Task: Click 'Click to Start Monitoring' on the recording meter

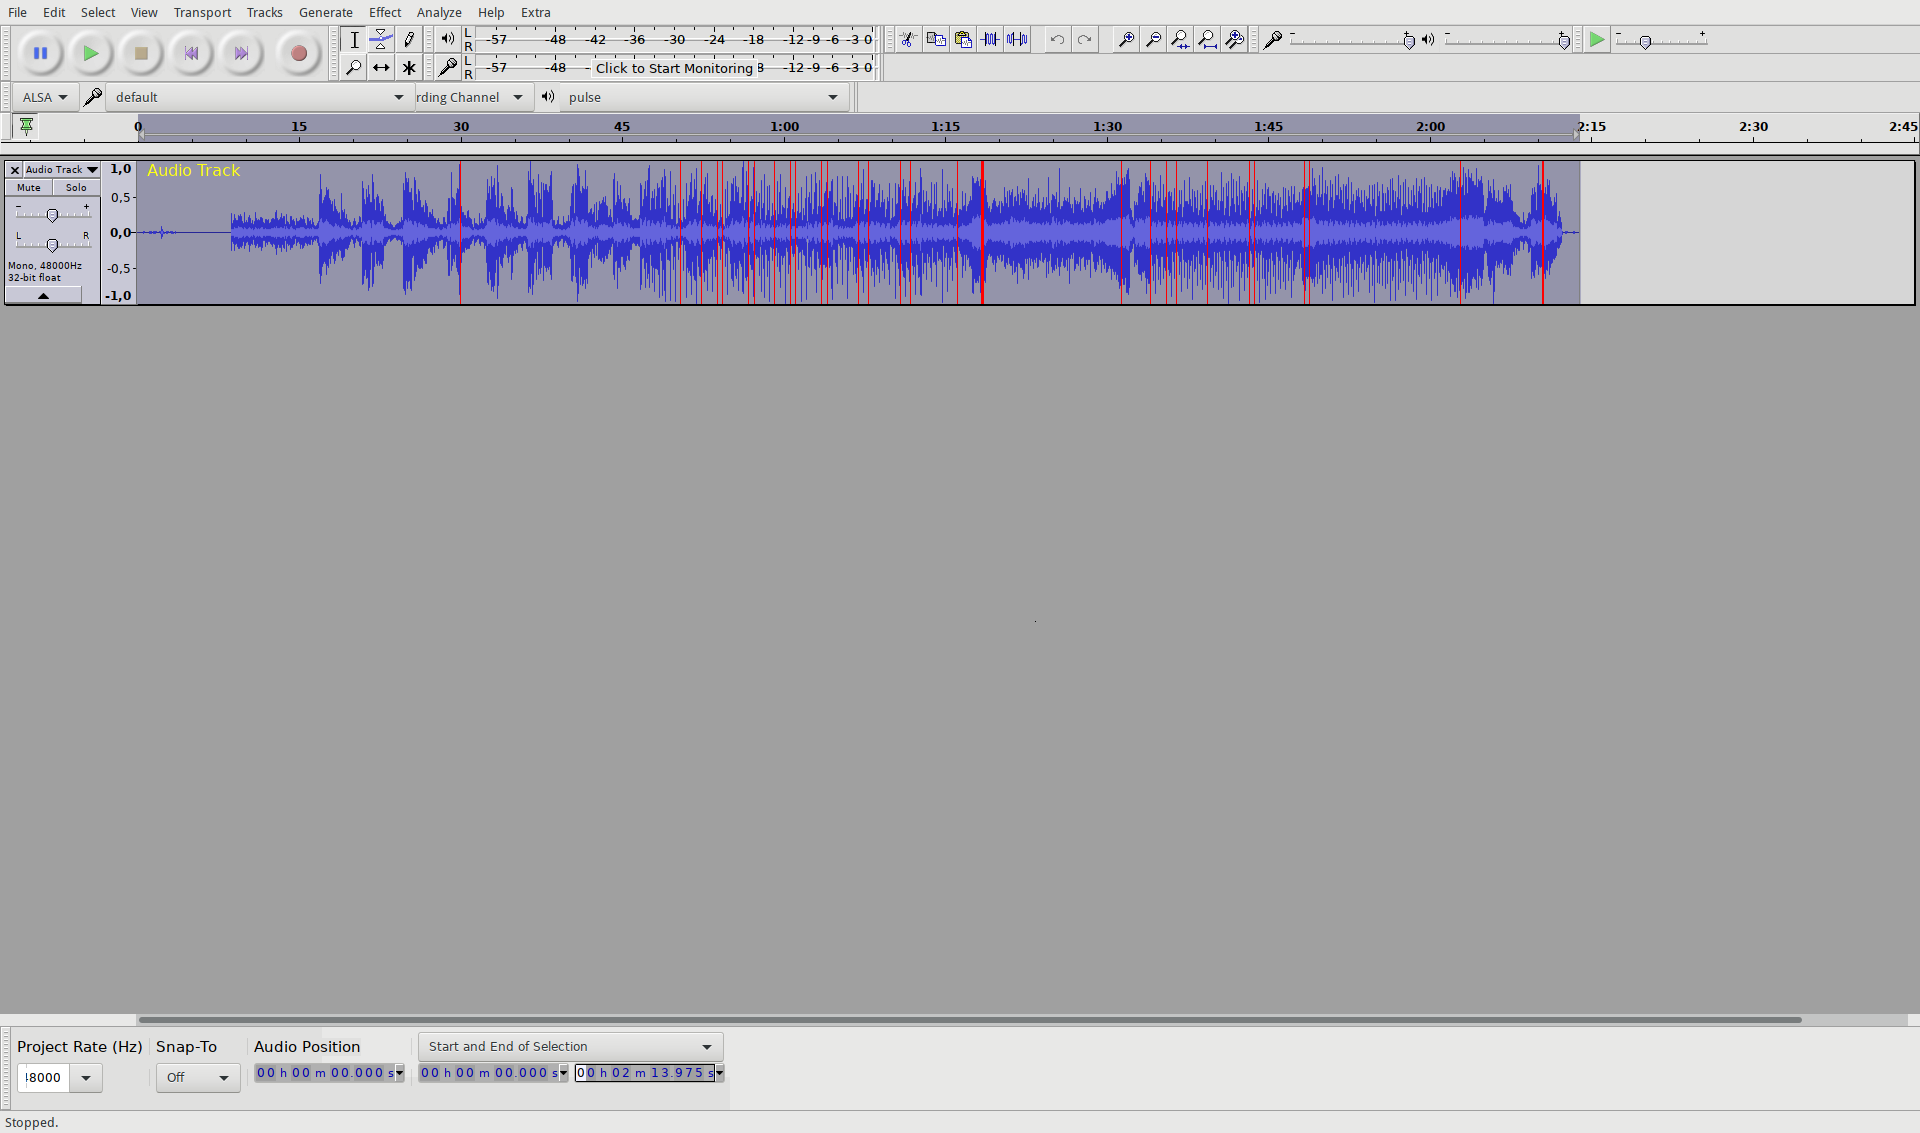Action: (x=674, y=68)
